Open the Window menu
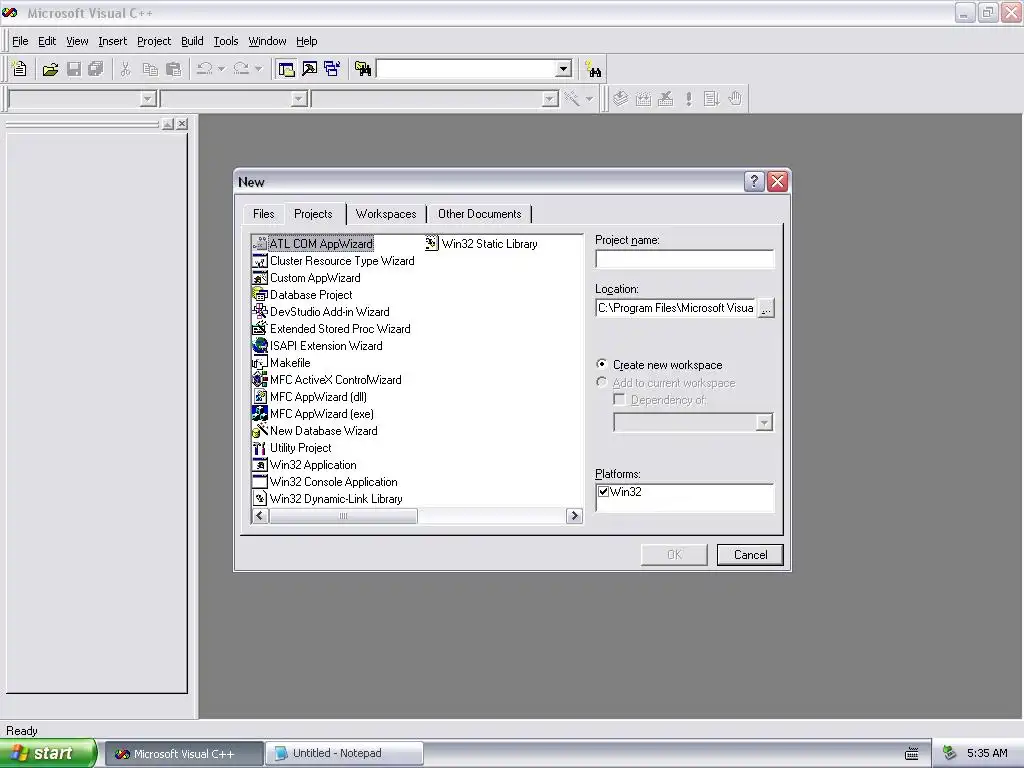The width and height of the screenshot is (1024, 768). click(267, 41)
